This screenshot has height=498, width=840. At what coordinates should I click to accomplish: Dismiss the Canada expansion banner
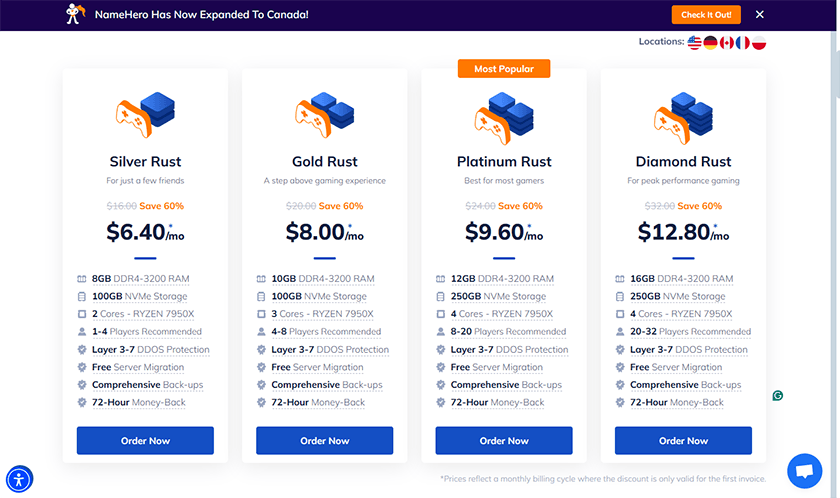(x=760, y=14)
